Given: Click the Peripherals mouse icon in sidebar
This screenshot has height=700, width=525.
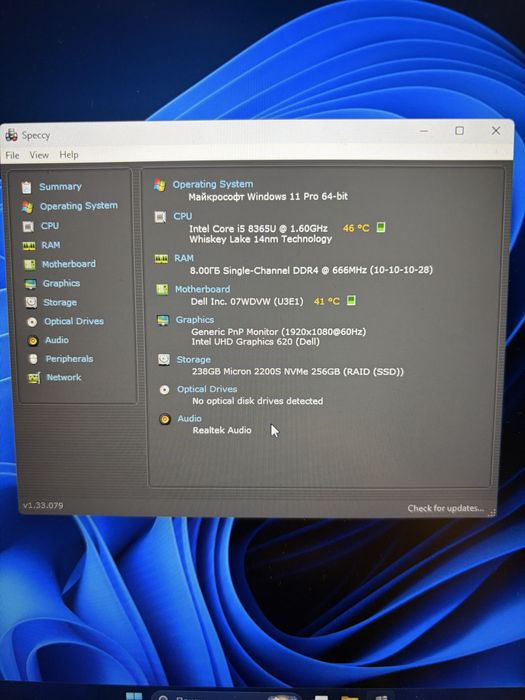Looking at the screenshot, I should (33, 359).
